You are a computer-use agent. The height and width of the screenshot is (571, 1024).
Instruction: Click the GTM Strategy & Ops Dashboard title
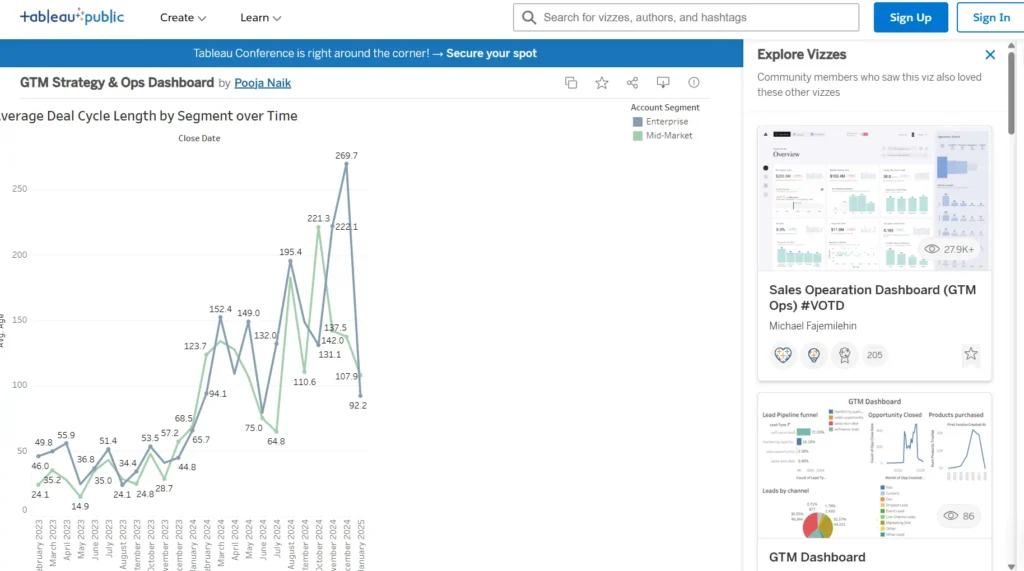[117, 82]
